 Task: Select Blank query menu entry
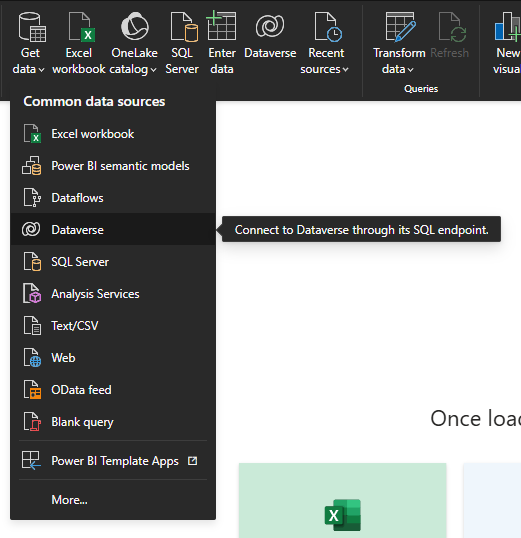coord(113,422)
